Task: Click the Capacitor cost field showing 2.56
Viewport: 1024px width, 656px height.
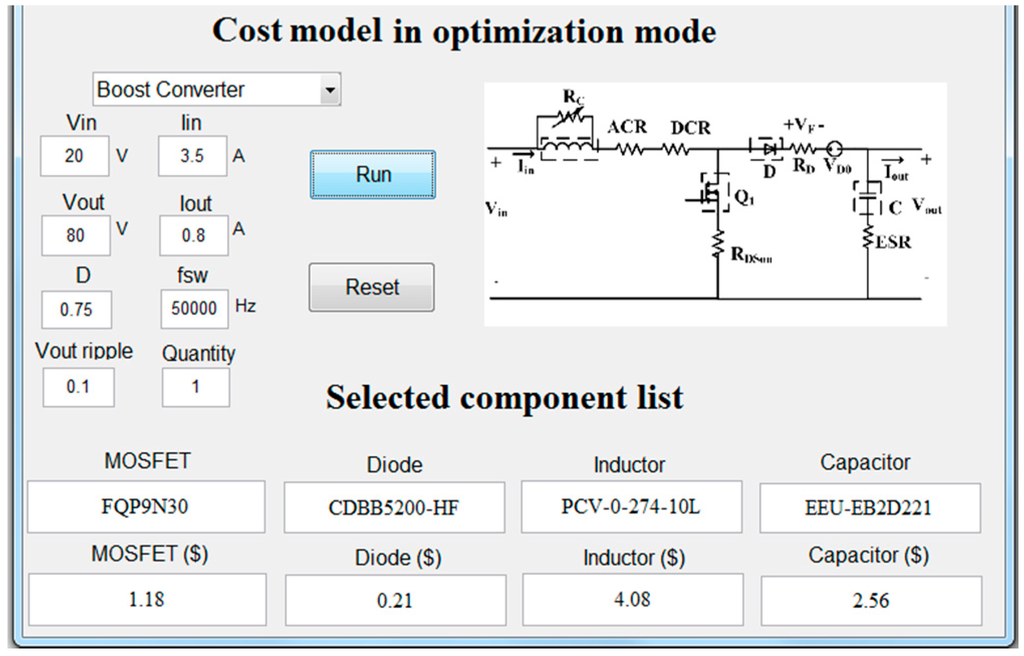Action: 869,600
